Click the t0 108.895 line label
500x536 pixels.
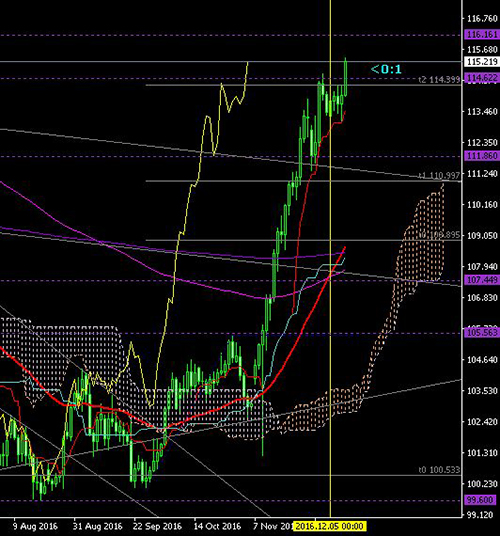coord(439,235)
